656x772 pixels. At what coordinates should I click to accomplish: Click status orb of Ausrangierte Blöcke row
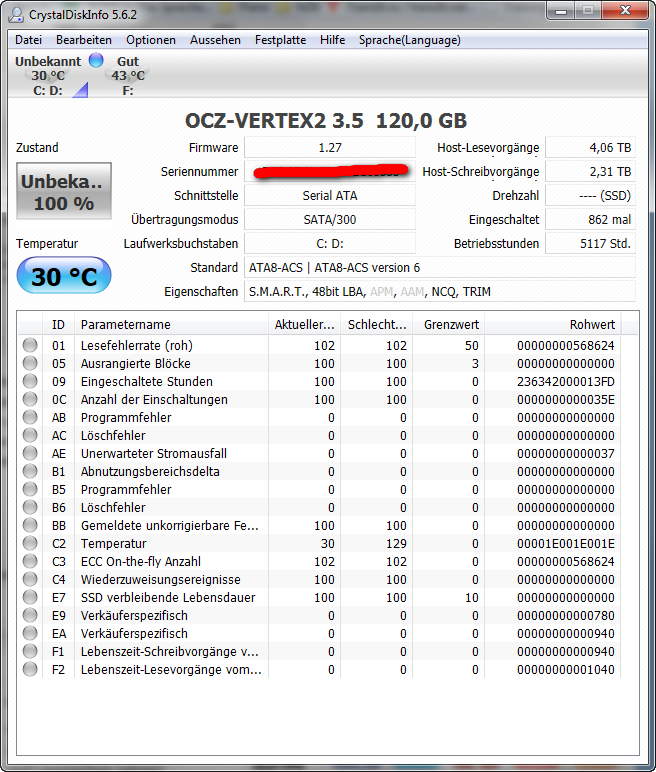(30, 363)
